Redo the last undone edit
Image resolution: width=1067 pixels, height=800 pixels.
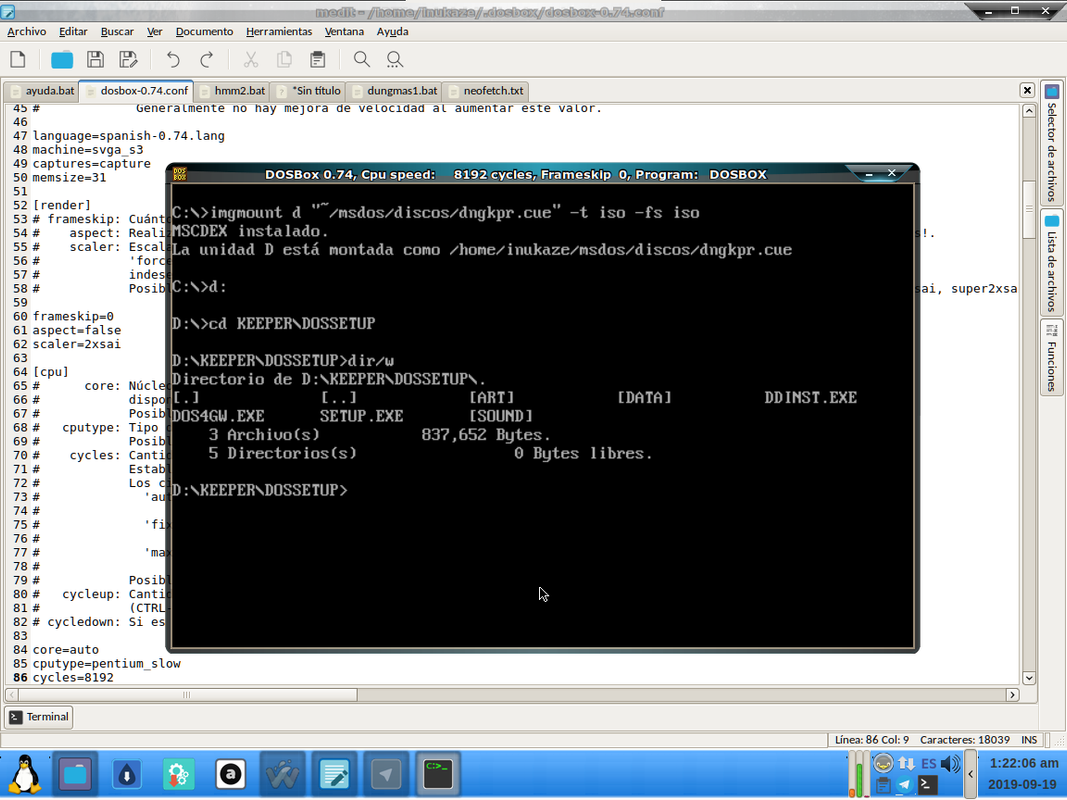(x=207, y=60)
